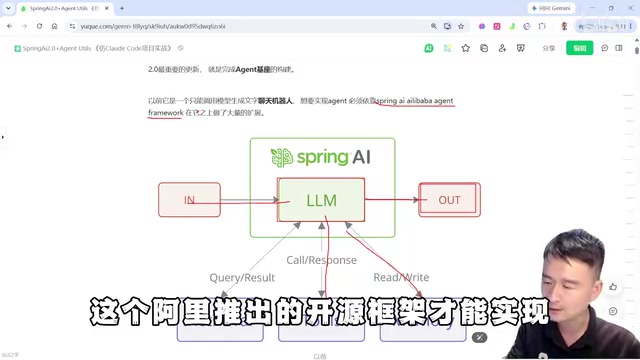Click the word "framework" in paragraph
The width and height of the screenshot is (640, 360).
(x=166, y=113)
